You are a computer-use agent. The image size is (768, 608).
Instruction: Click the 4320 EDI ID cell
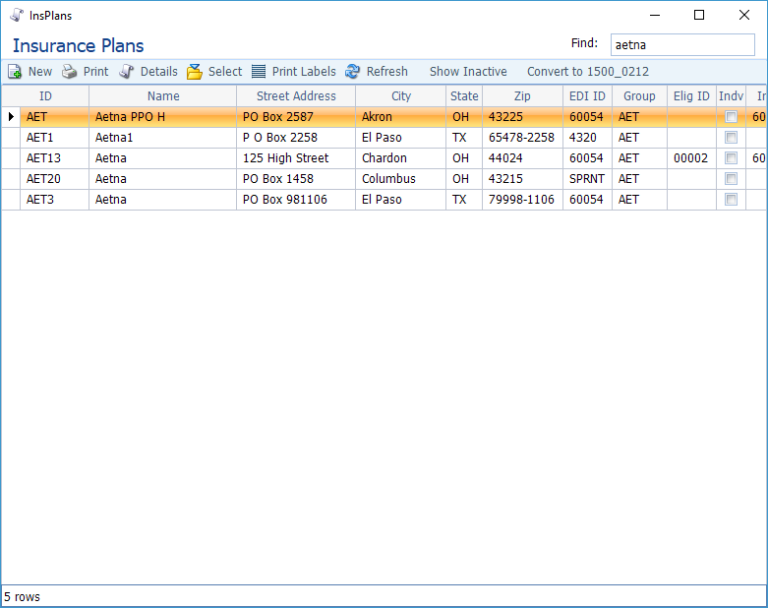(587, 138)
